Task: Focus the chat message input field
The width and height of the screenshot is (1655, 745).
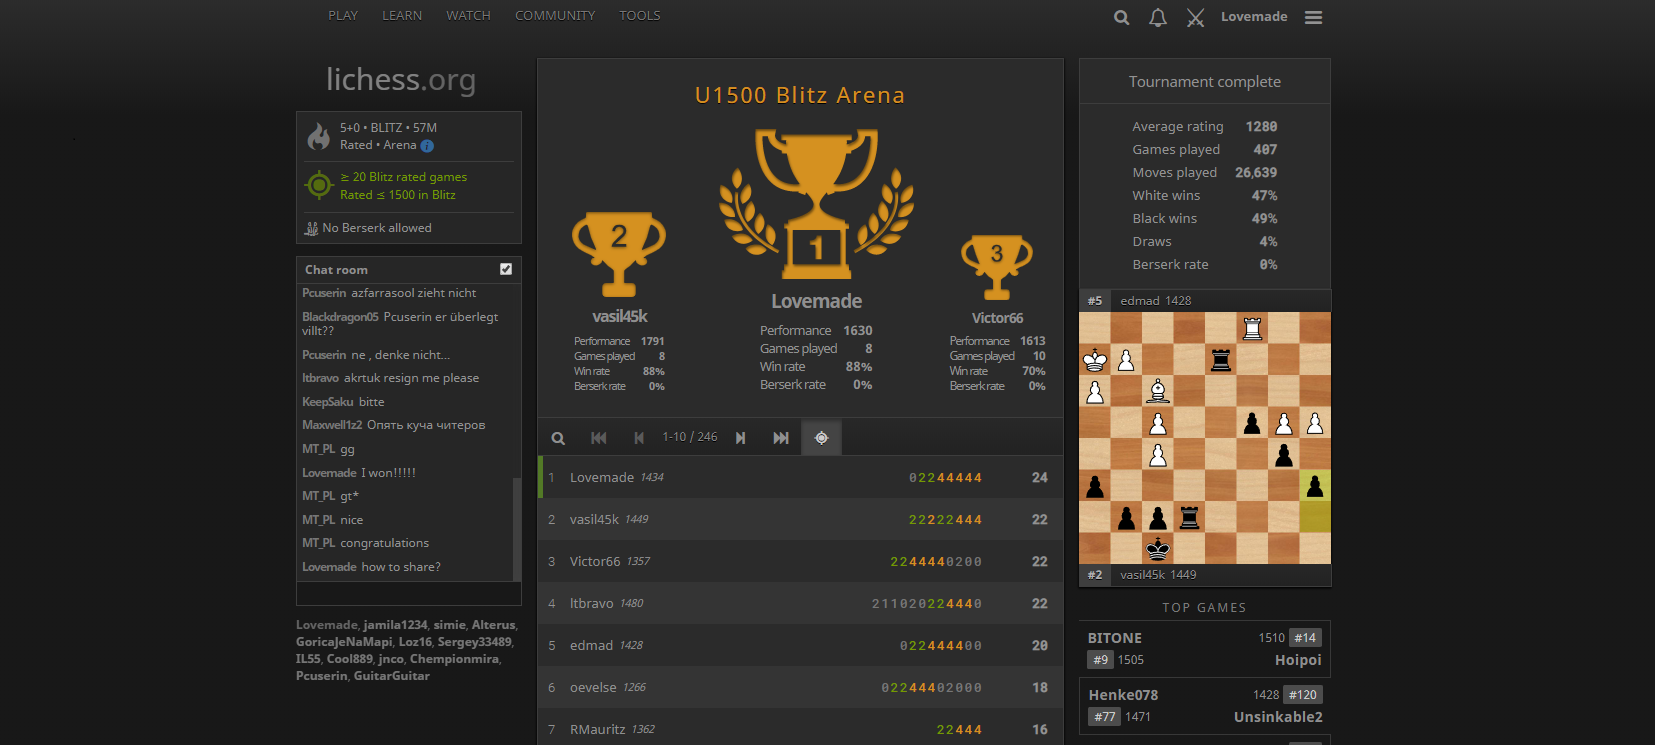Action: pyautogui.click(x=409, y=593)
